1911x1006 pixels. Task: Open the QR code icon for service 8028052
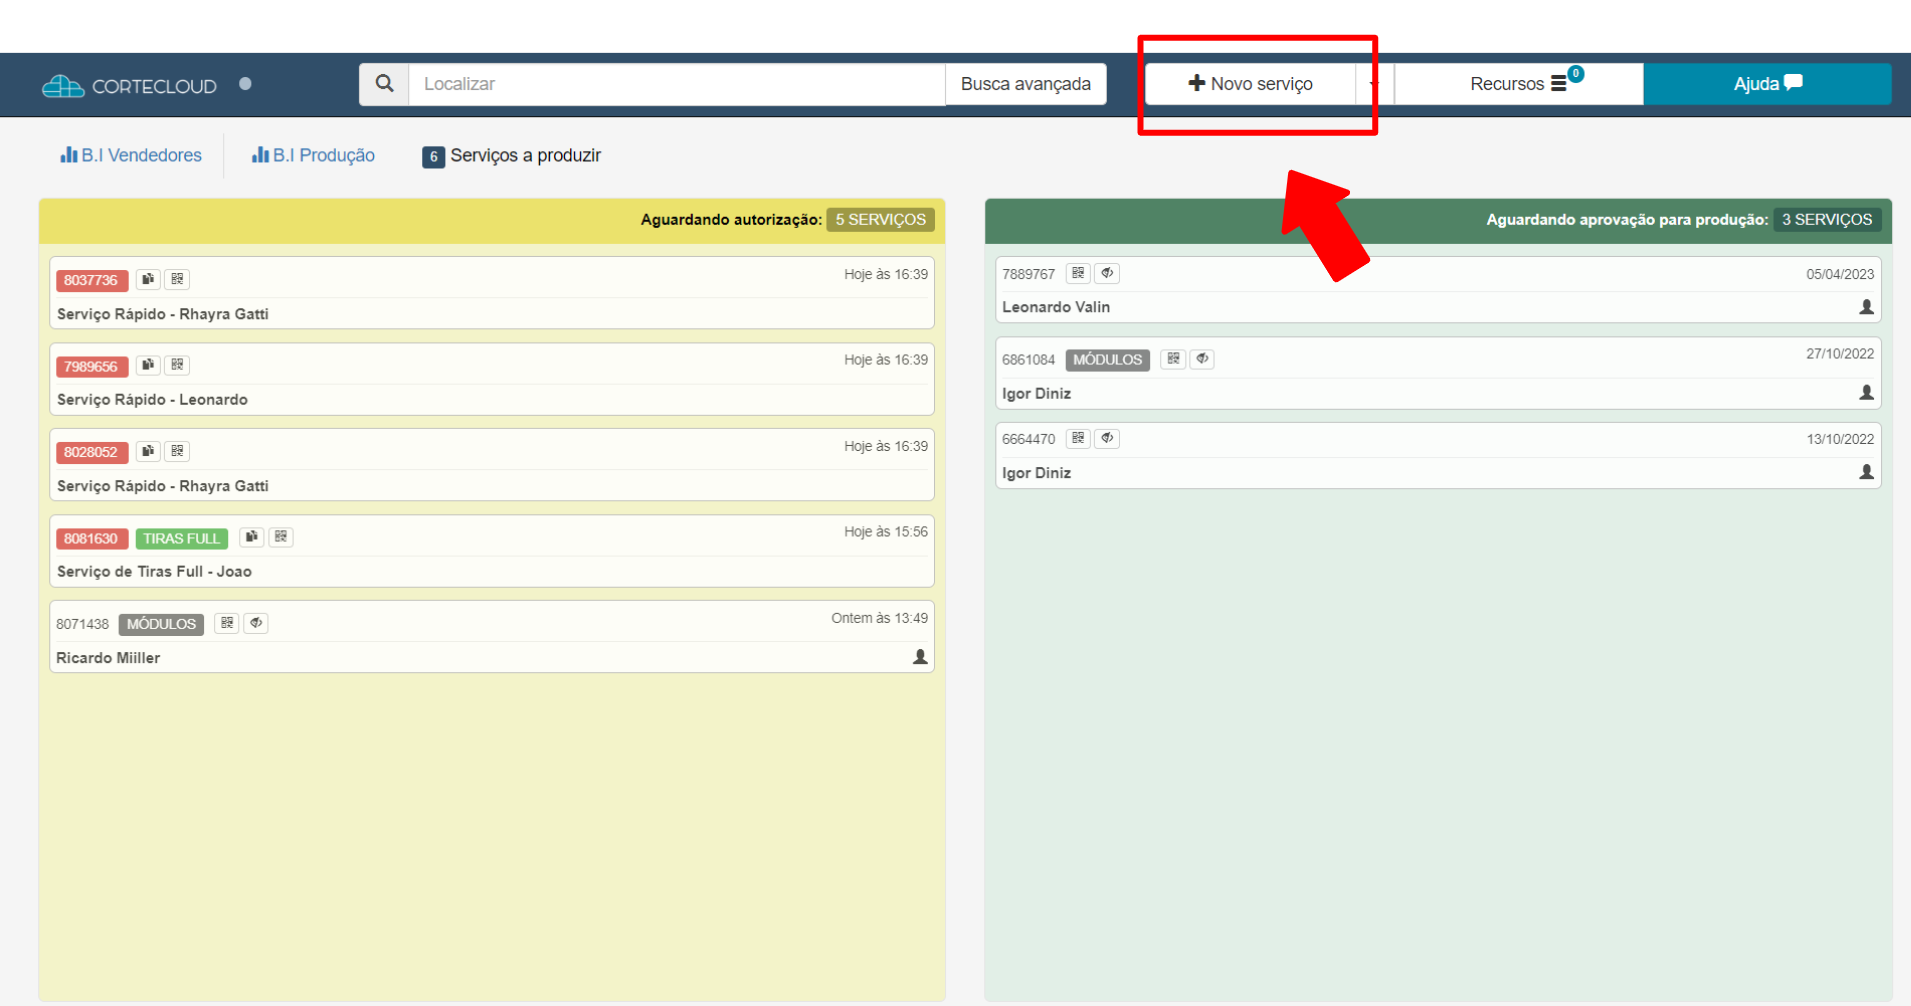click(x=177, y=451)
